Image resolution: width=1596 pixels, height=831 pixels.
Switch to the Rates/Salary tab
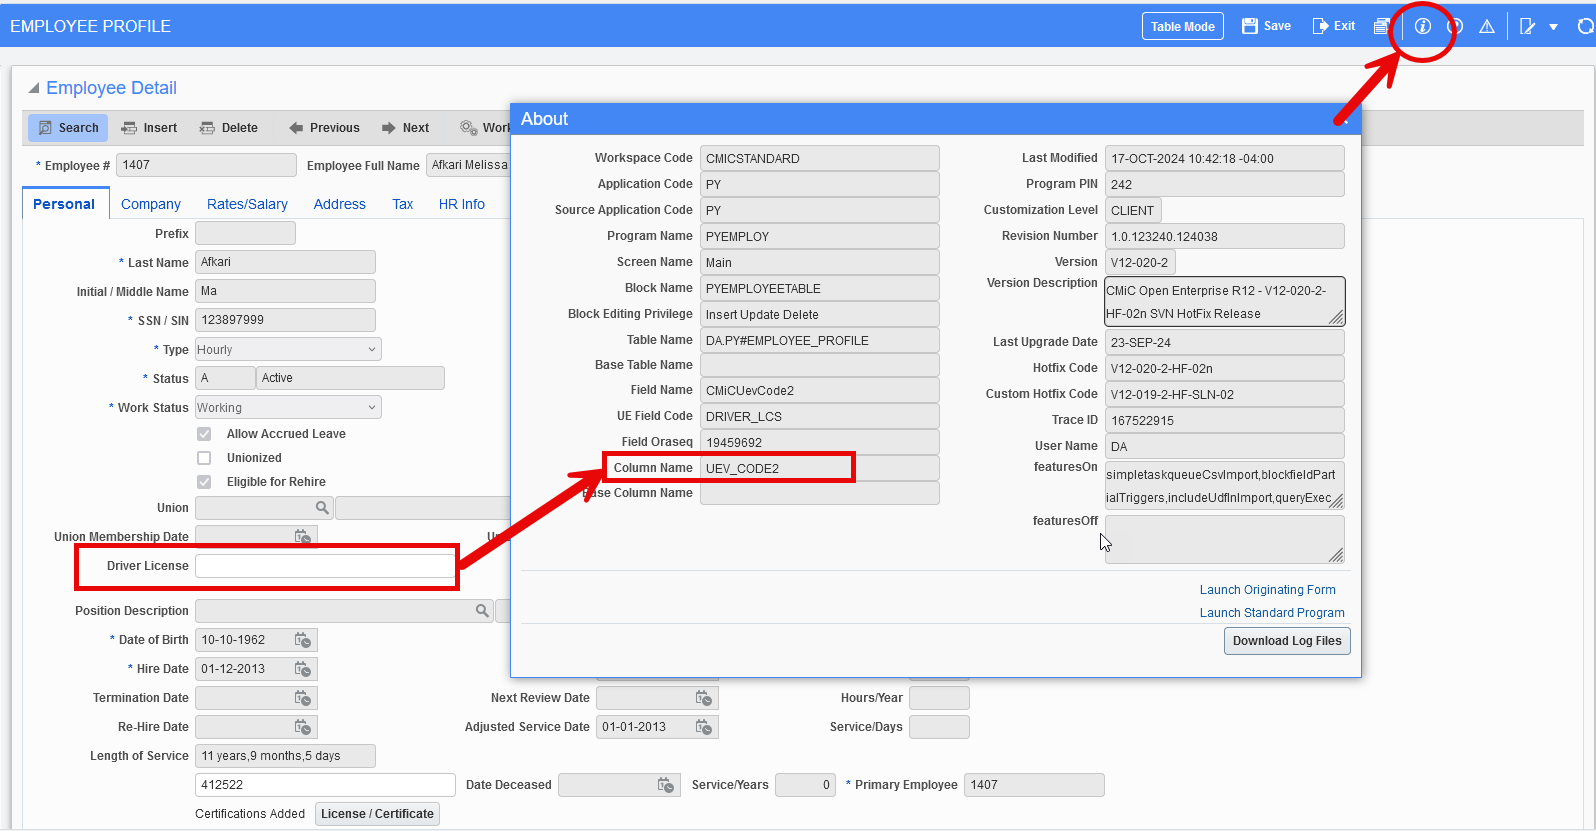tap(247, 204)
